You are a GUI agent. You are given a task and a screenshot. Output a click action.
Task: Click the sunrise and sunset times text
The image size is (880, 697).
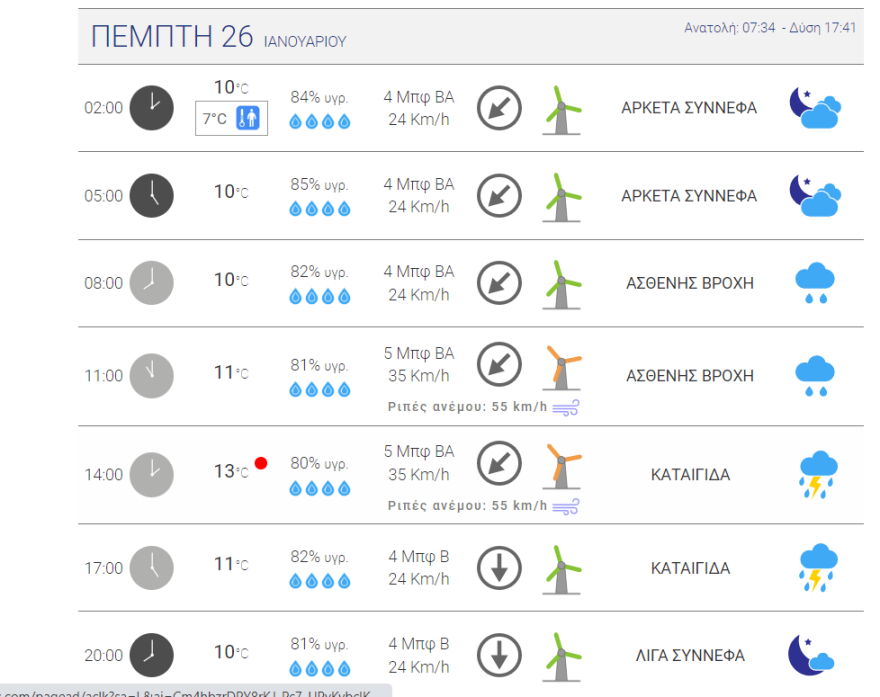[x=769, y=28]
